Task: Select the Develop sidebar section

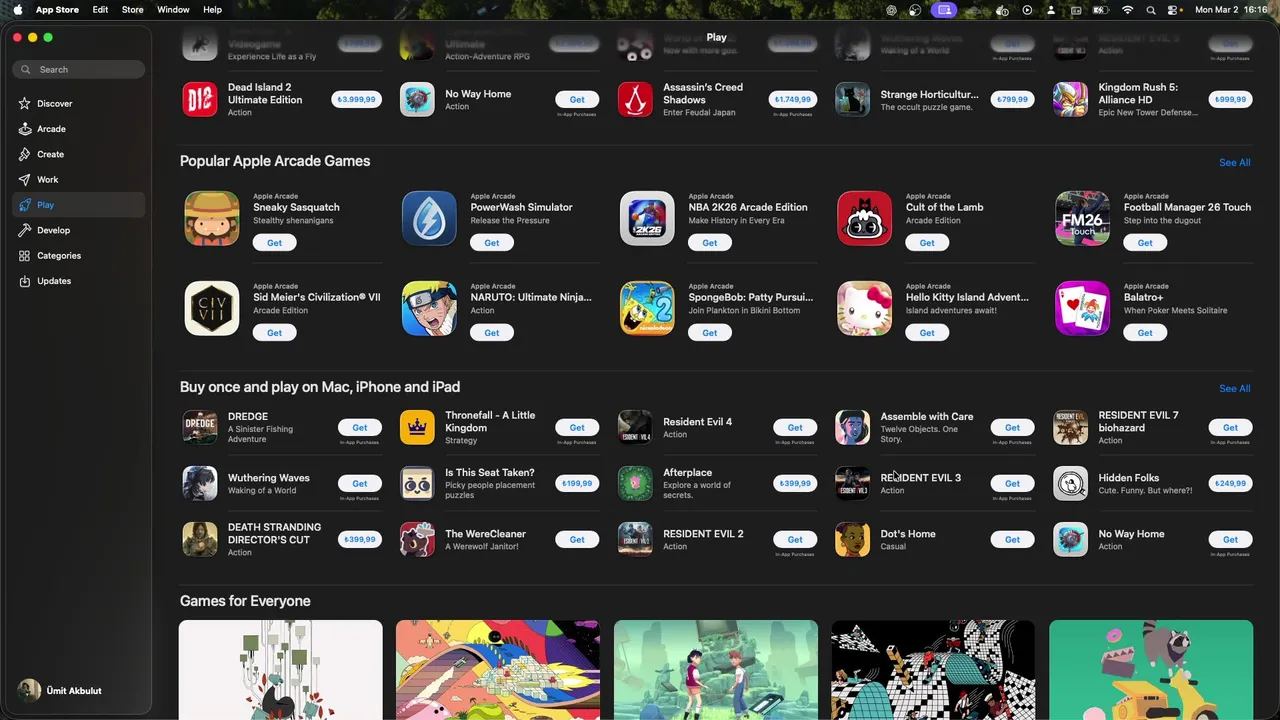Action: [x=78, y=230]
